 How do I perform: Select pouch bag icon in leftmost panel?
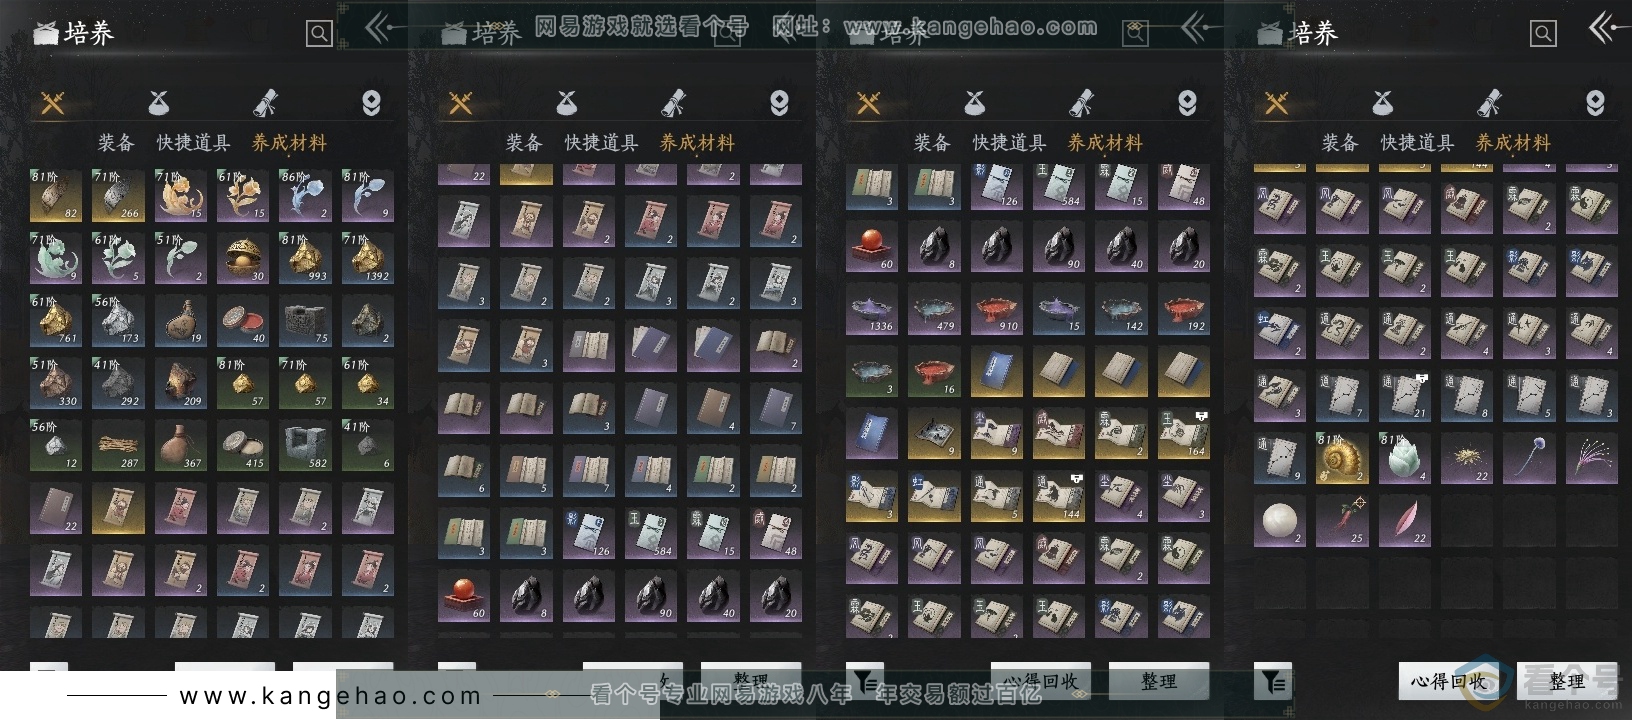pyautogui.click(x=159, y=102)
